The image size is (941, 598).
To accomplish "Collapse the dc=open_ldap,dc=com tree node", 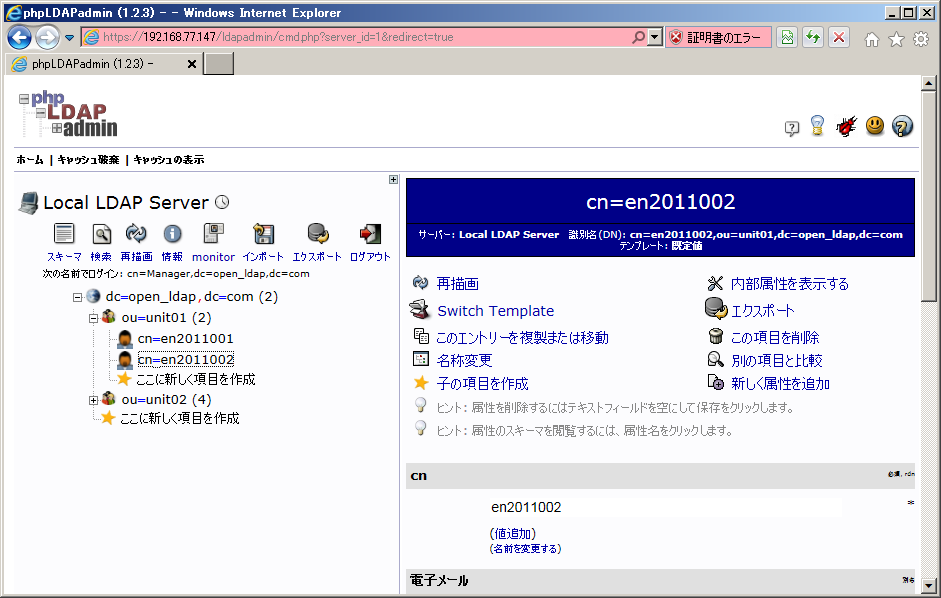I will point(77,297).
